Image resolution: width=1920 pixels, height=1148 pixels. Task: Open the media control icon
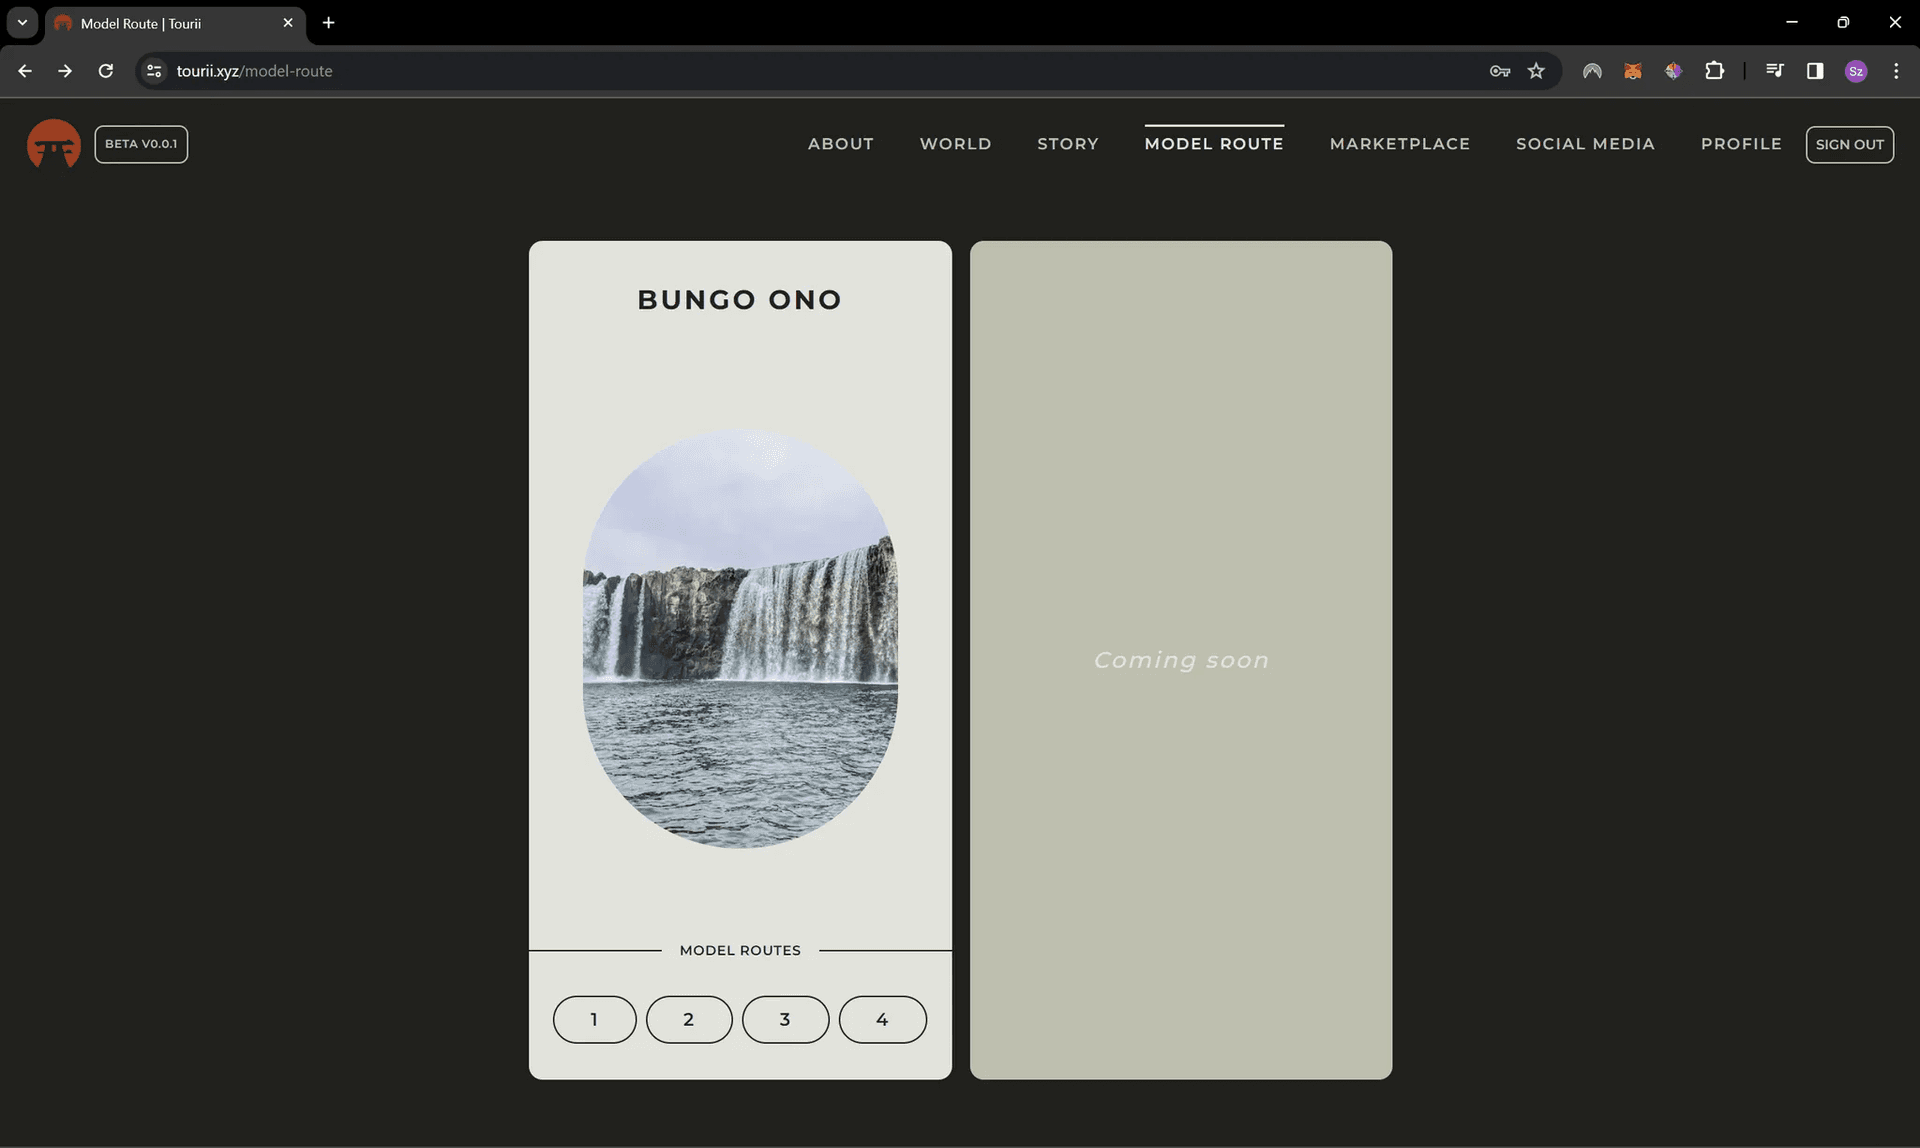pos(1774,71)
